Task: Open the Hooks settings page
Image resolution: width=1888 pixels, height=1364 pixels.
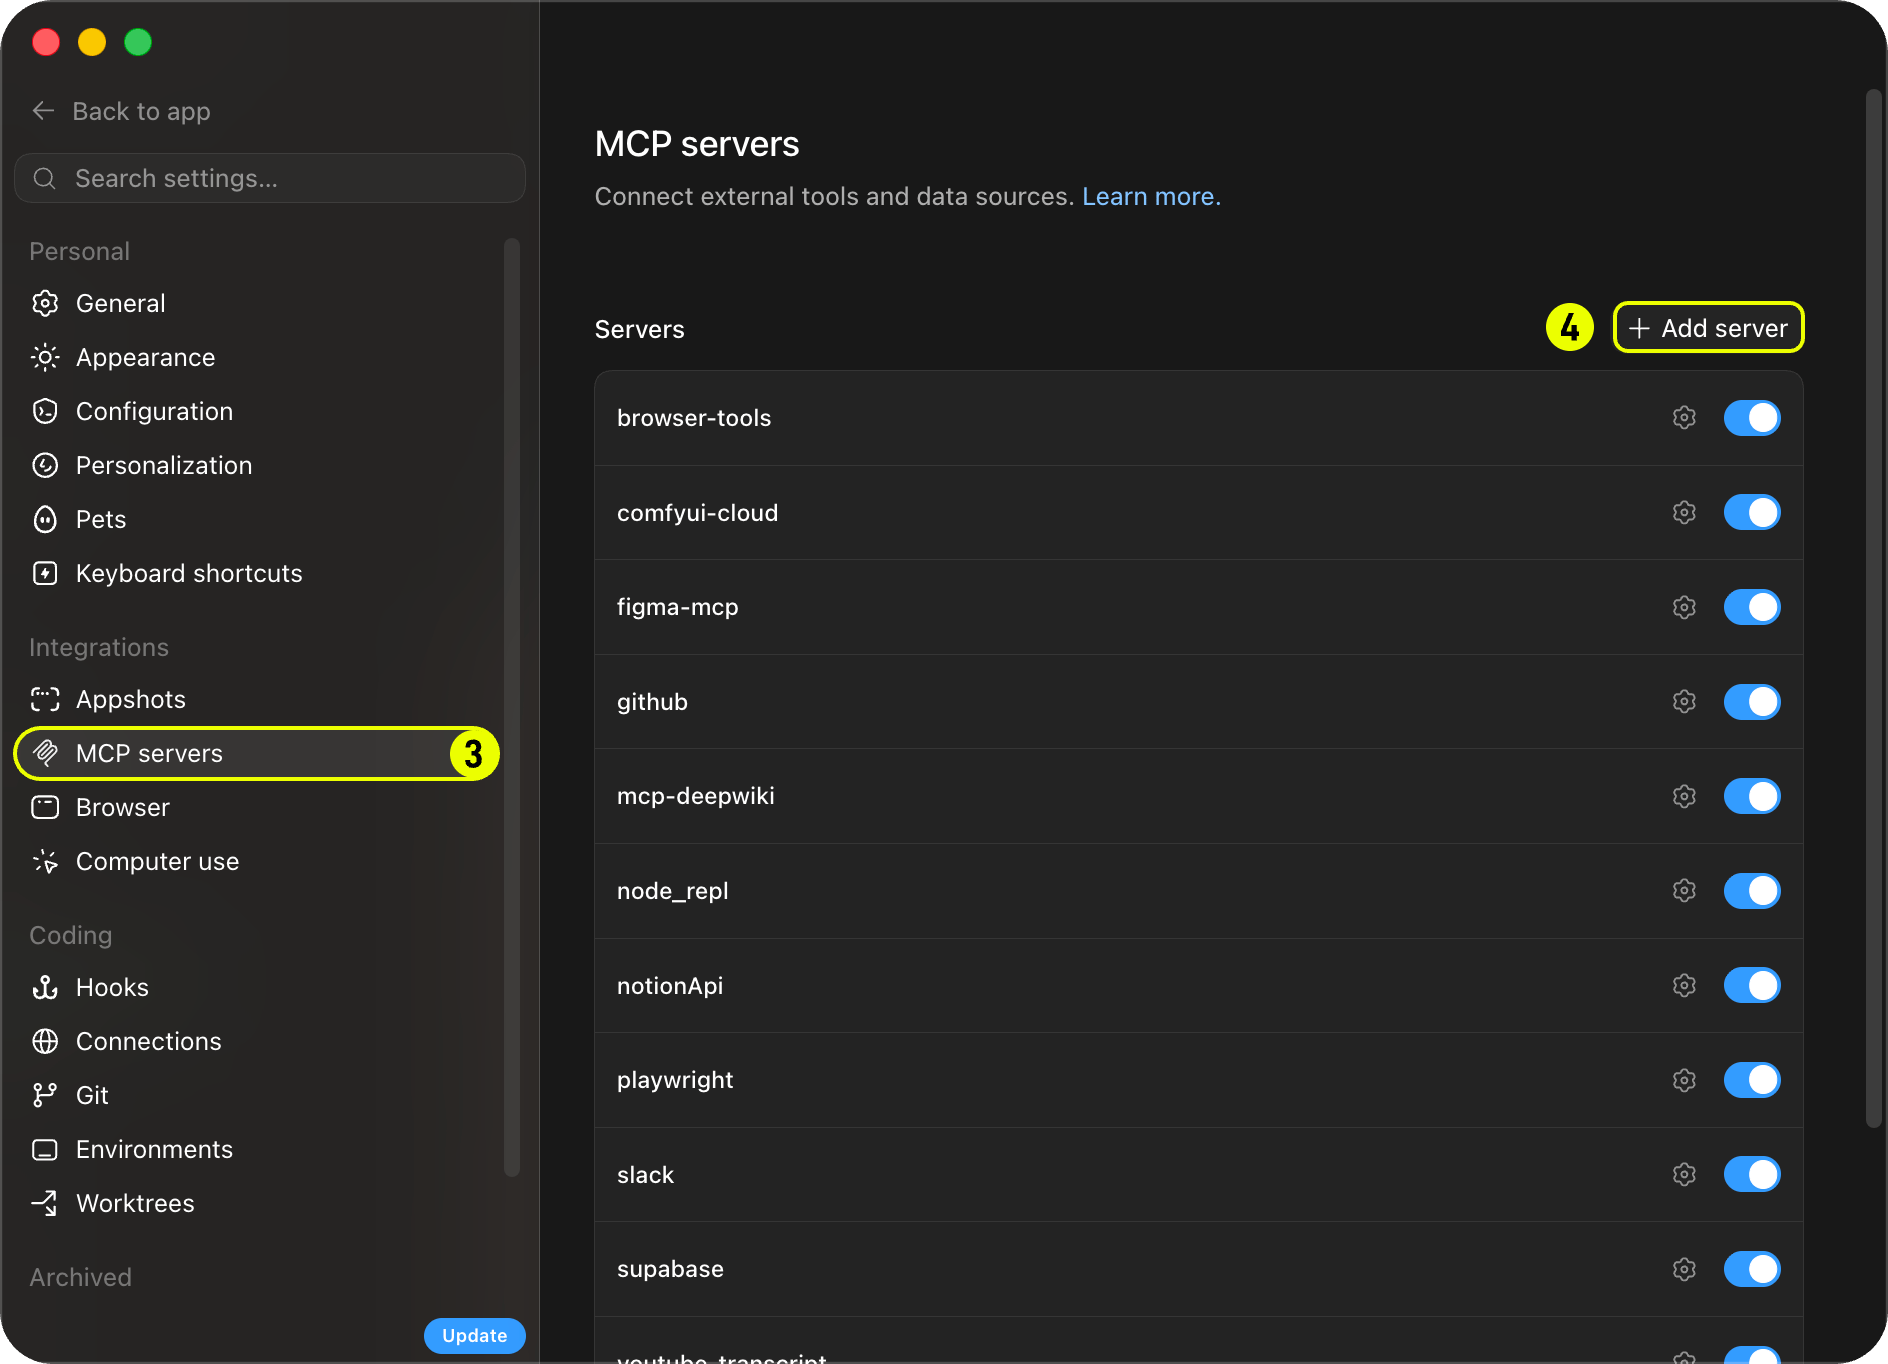Action: pyautogui.click(x=258, y=987)
